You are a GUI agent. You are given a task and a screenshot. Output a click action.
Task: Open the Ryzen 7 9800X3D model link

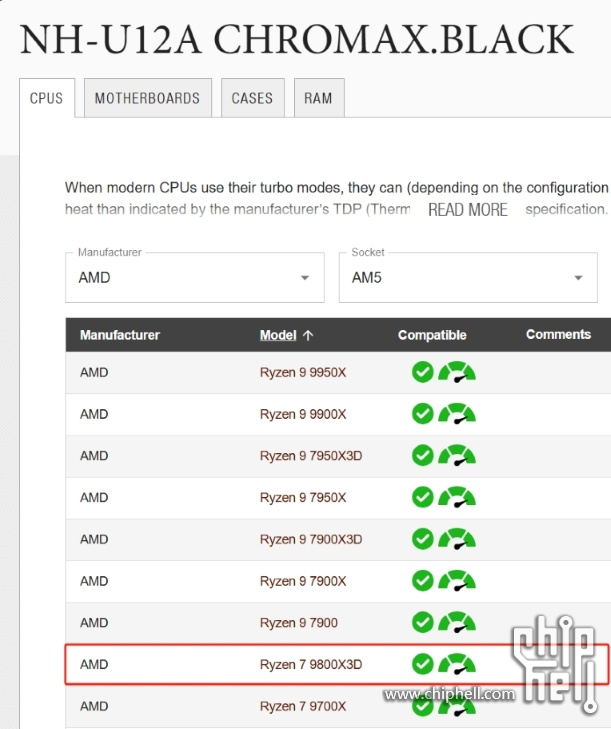311,664
